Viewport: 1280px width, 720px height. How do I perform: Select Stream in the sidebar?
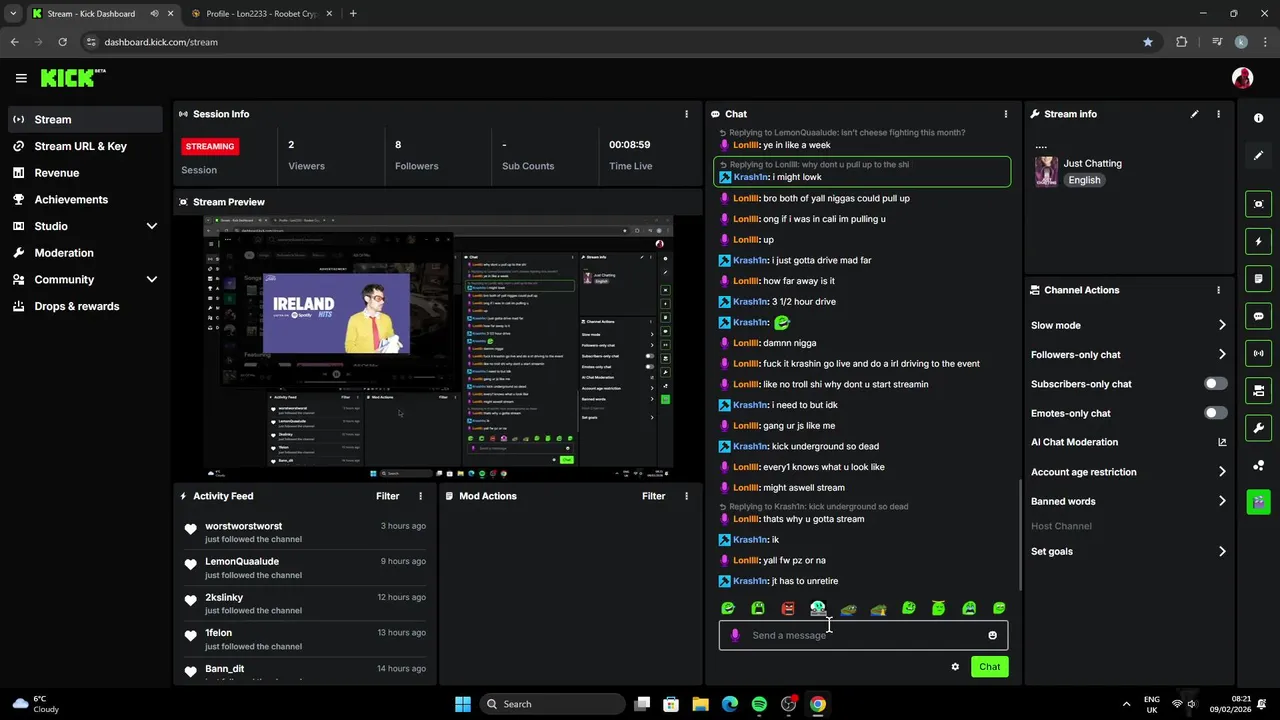85,119
